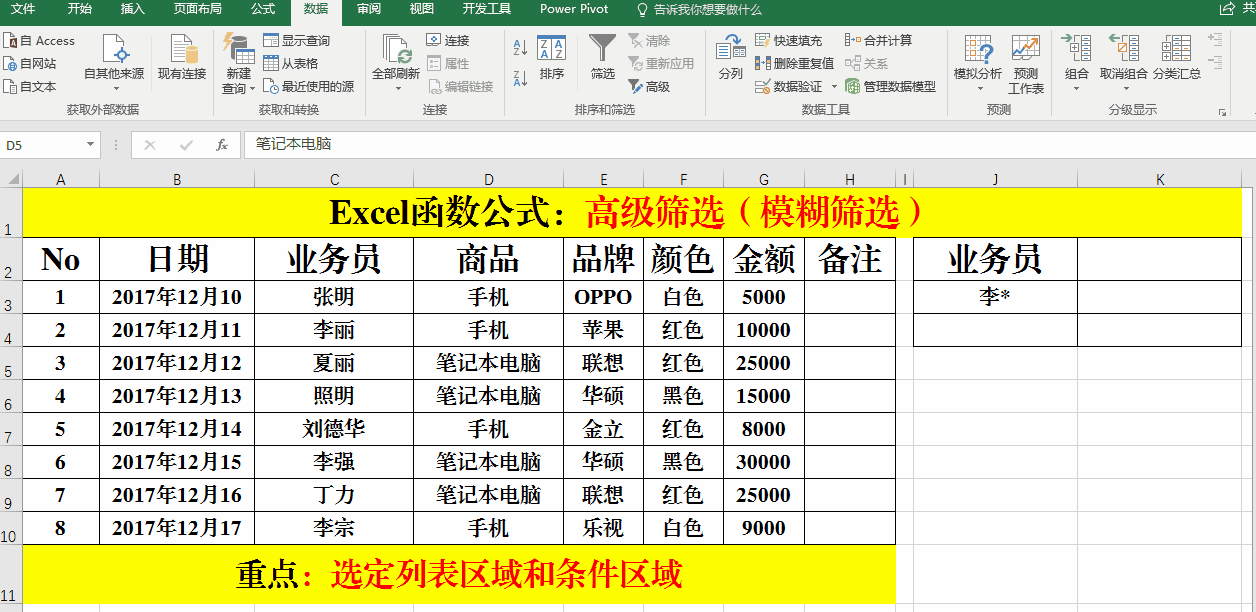The image size is (1256, 612).
Task: Click 现有连接 button
Action: (x=182, y=58)
